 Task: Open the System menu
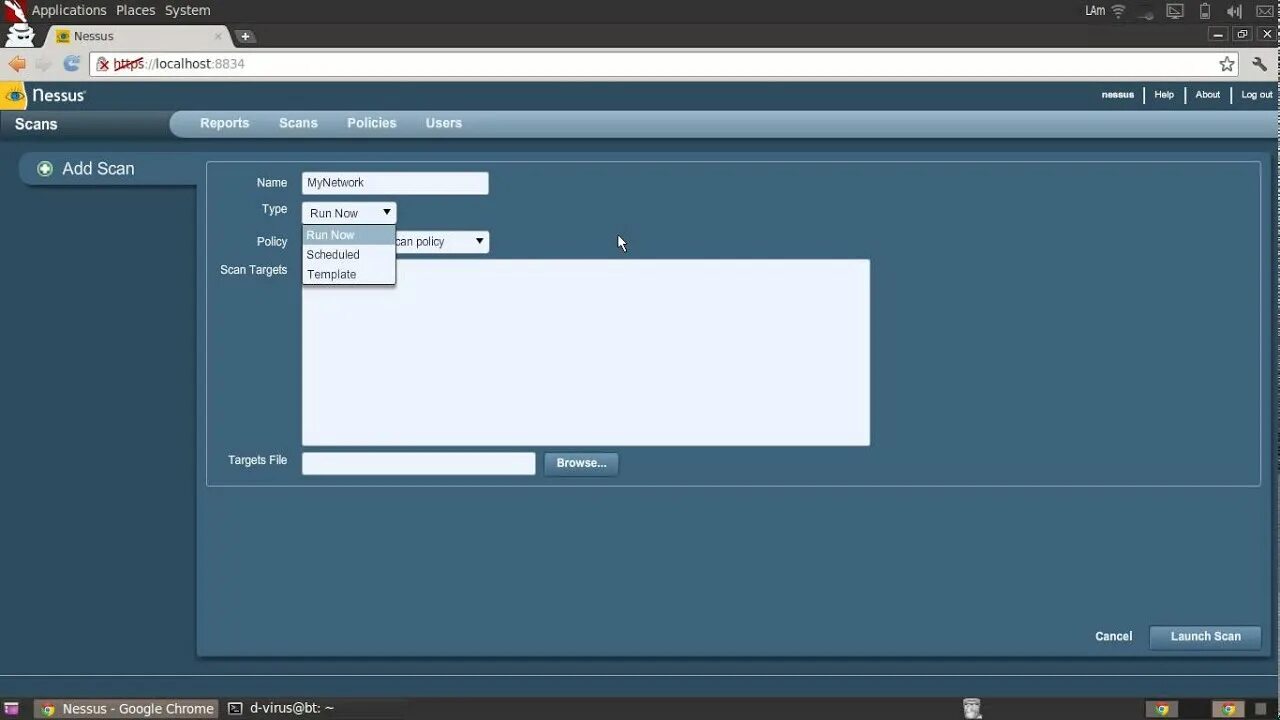click(x=187, y=10)
